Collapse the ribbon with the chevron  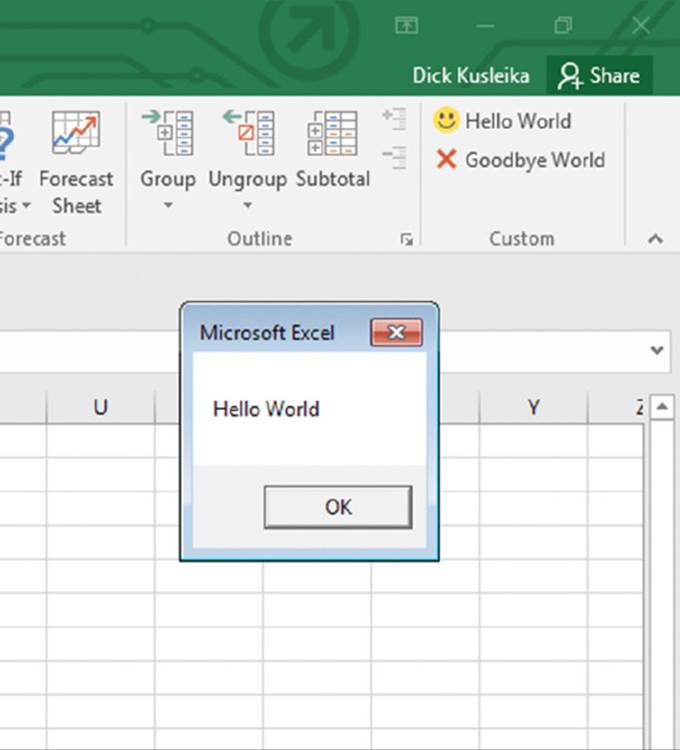(x=655, y=239)
